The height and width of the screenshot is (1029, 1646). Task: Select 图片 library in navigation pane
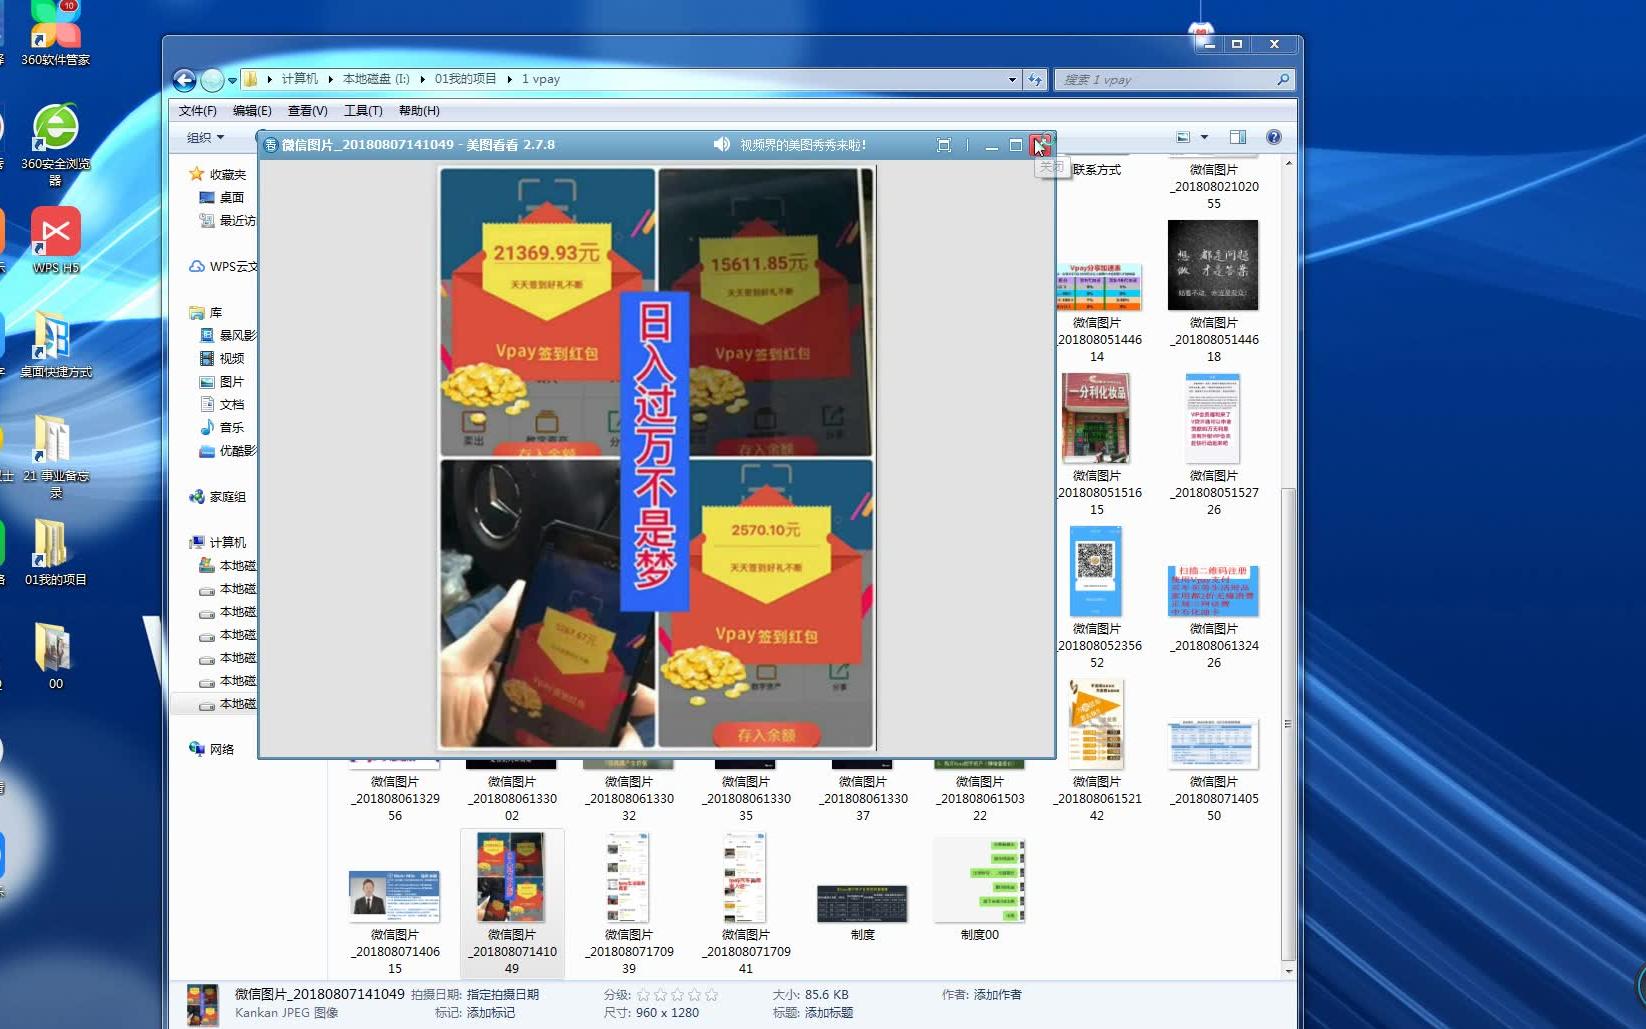(x=222, y=382)
